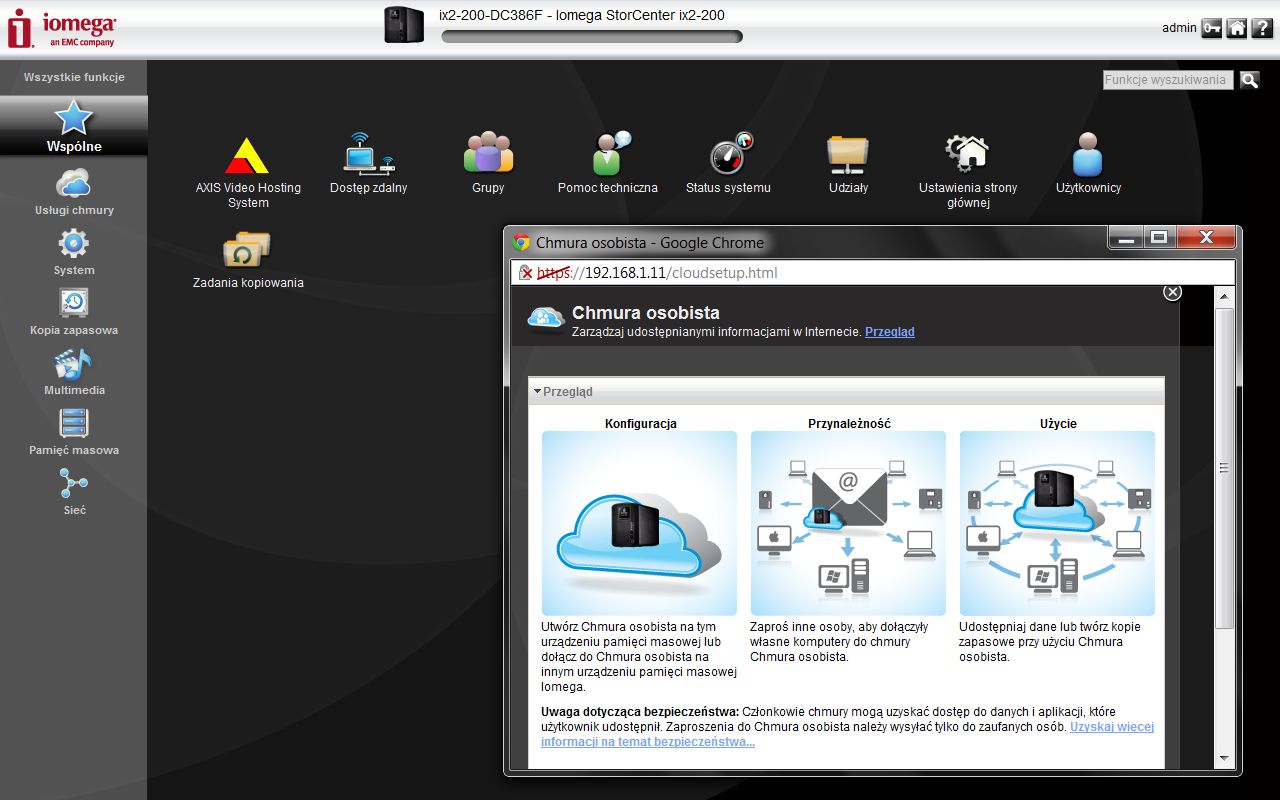Open Dostęp zdalny remote access icon

[x=369, y=153]
